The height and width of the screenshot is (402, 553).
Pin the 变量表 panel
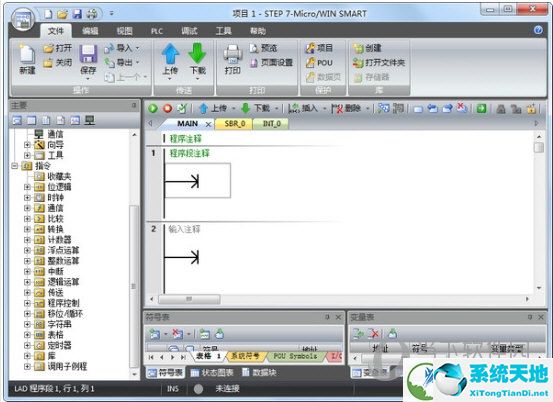click(x=530, y=317)
